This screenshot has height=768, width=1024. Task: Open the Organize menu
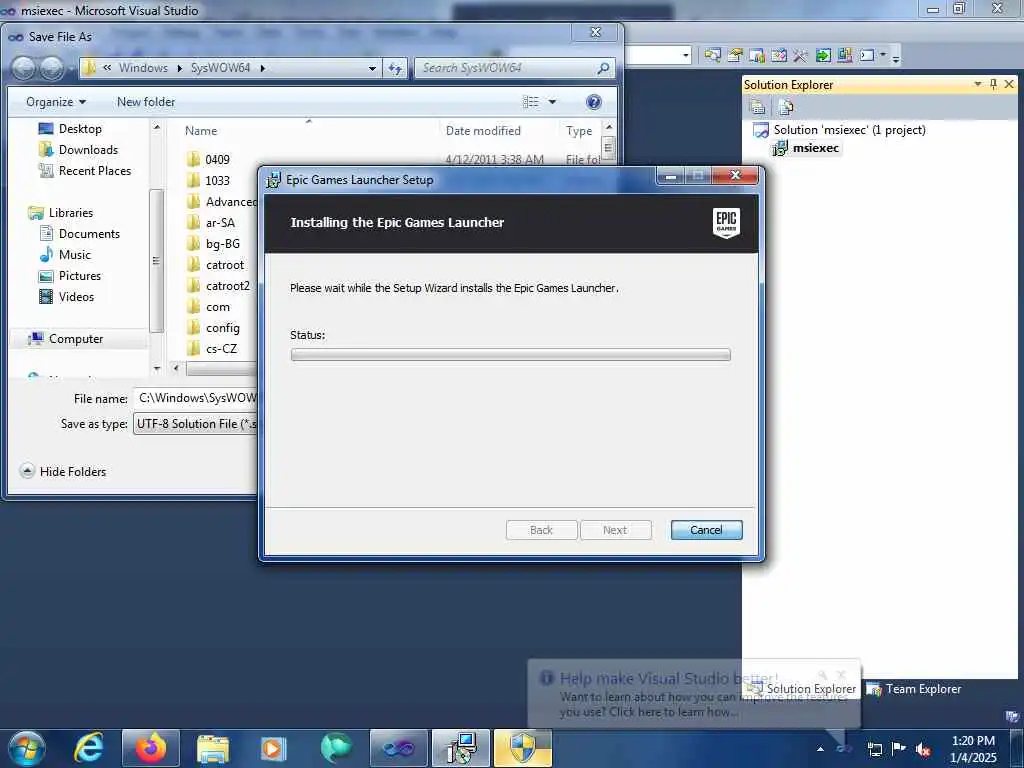[x=56, y=102]
